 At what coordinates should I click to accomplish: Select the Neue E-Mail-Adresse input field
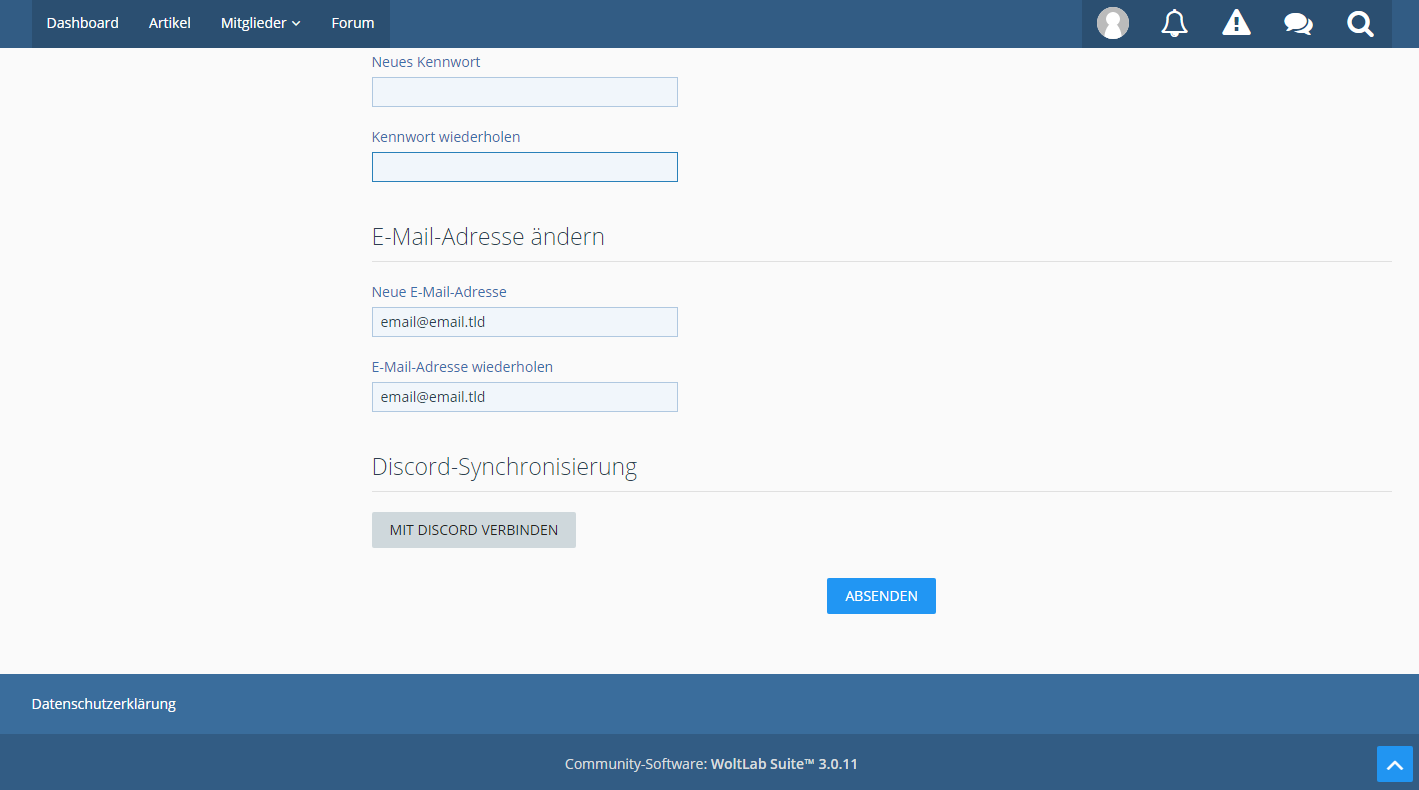[x=524, y=322]
